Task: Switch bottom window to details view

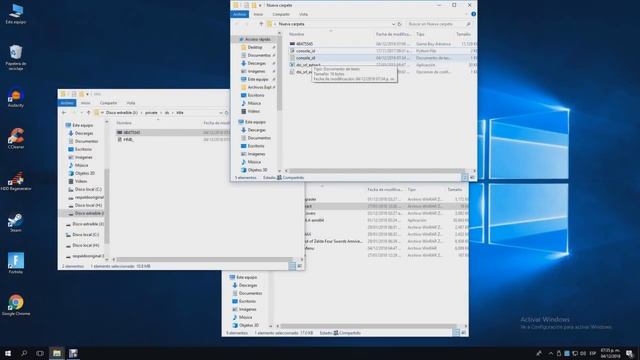Action: [456, 333]
